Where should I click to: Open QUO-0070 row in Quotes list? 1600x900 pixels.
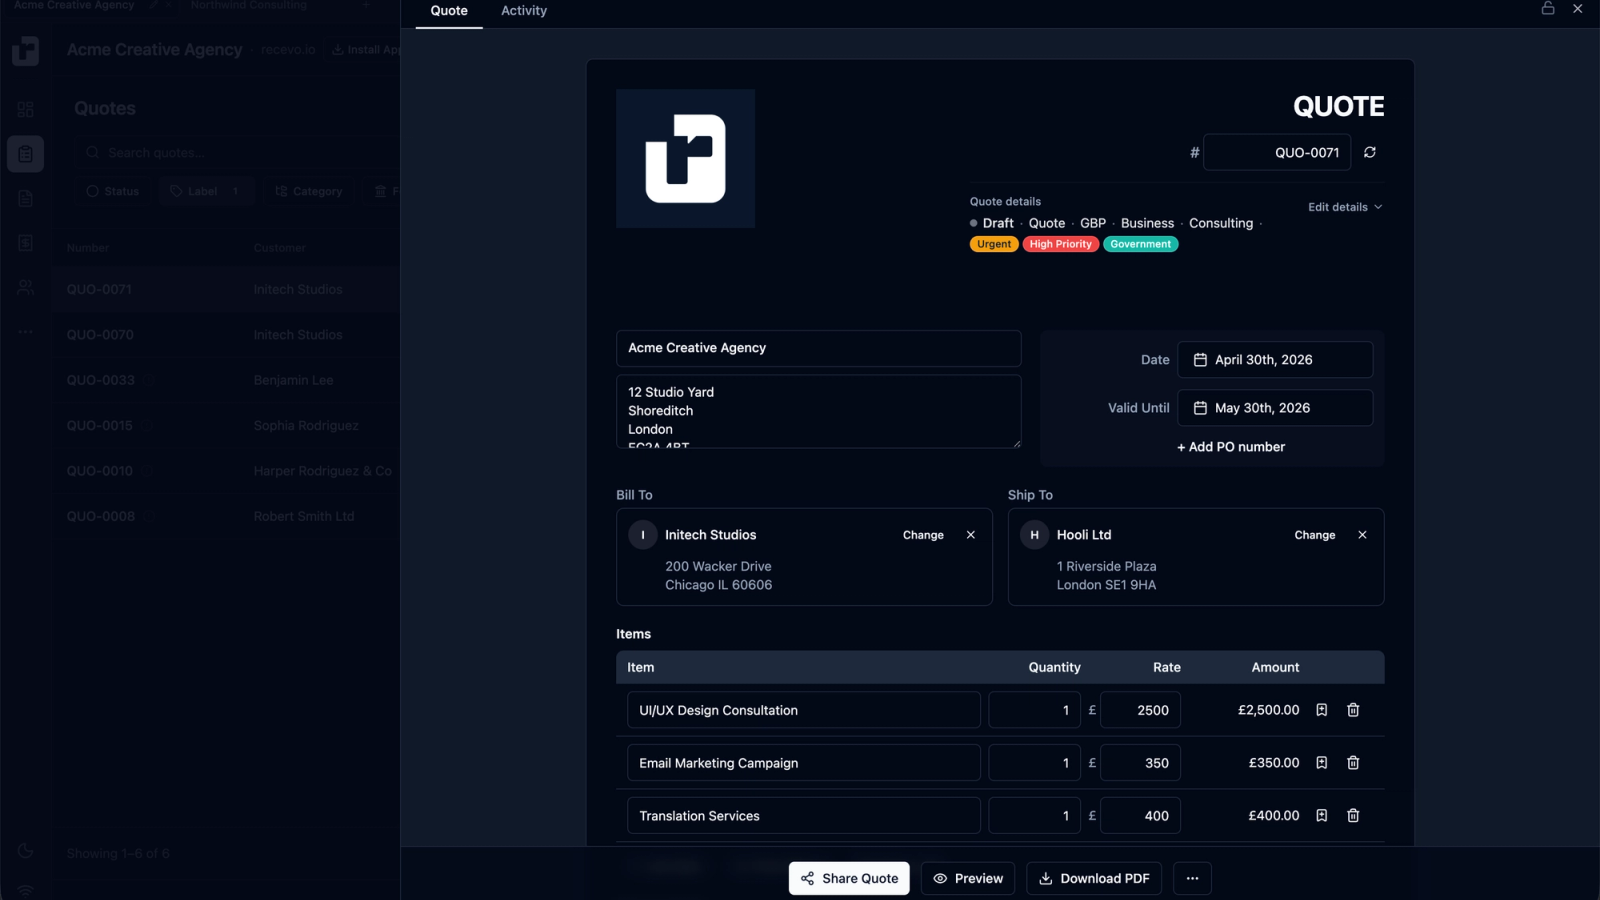[x=227, y=335]
